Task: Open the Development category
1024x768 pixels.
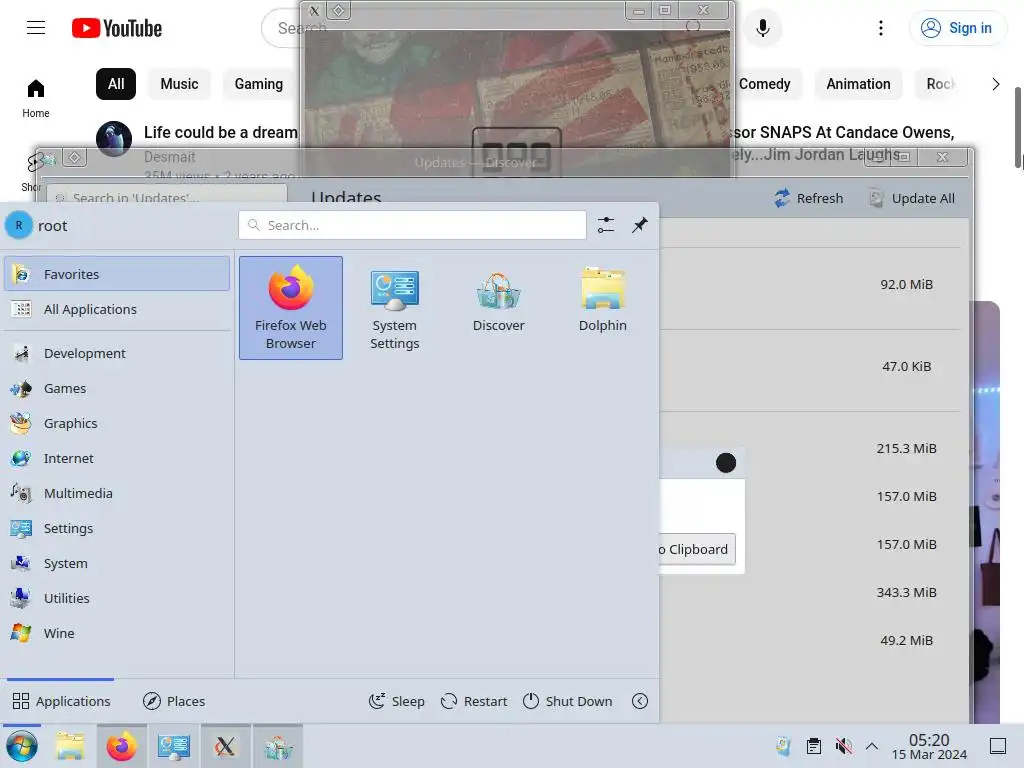Action: pos(117,353)
